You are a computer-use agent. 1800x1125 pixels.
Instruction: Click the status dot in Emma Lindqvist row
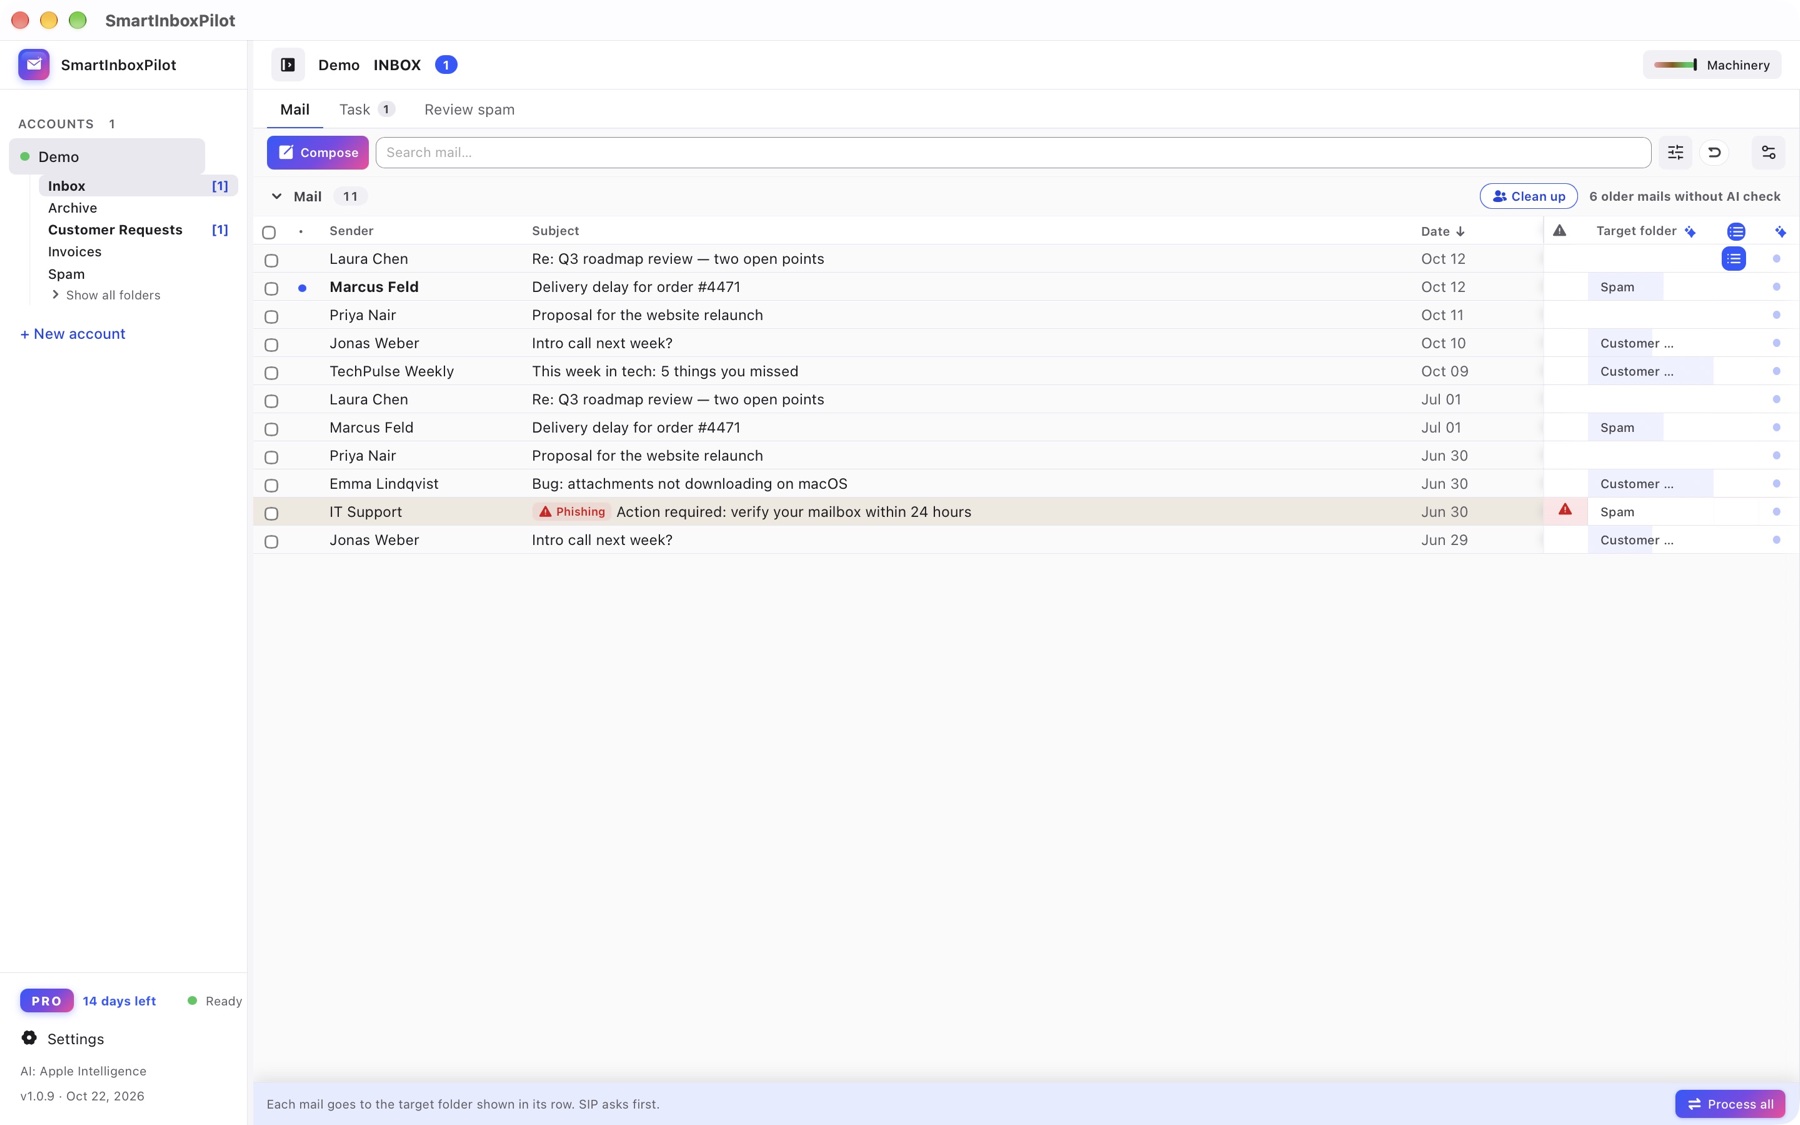coord(1776,484)
